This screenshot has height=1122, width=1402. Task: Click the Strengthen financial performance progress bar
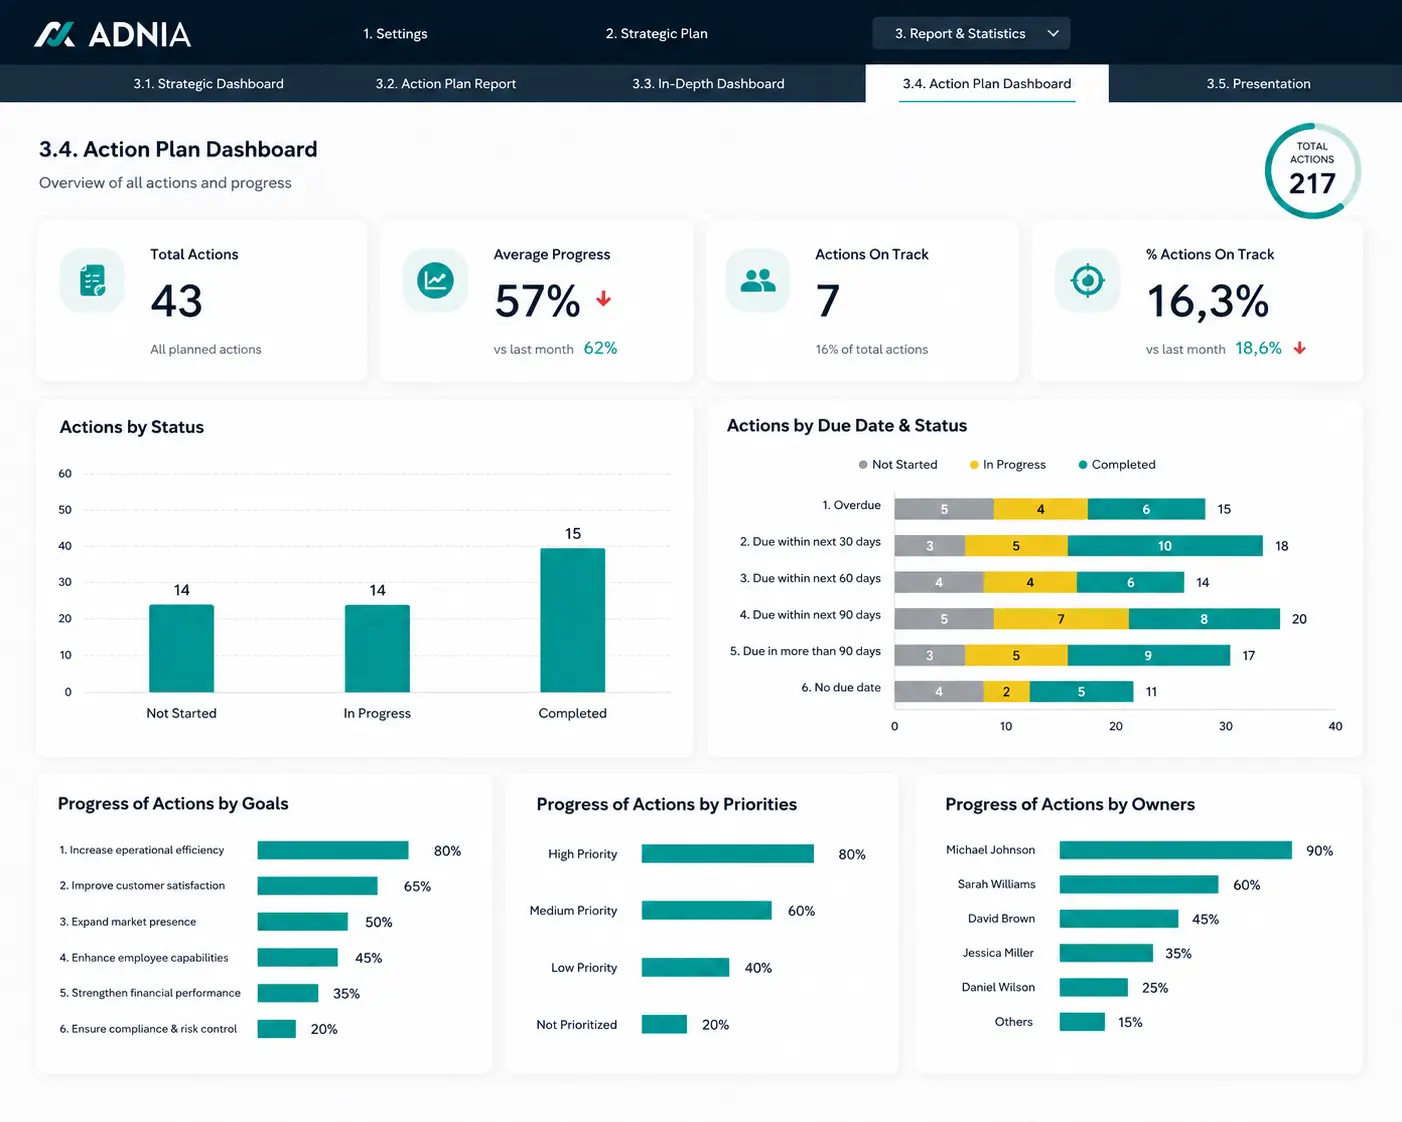coord(288,993)
